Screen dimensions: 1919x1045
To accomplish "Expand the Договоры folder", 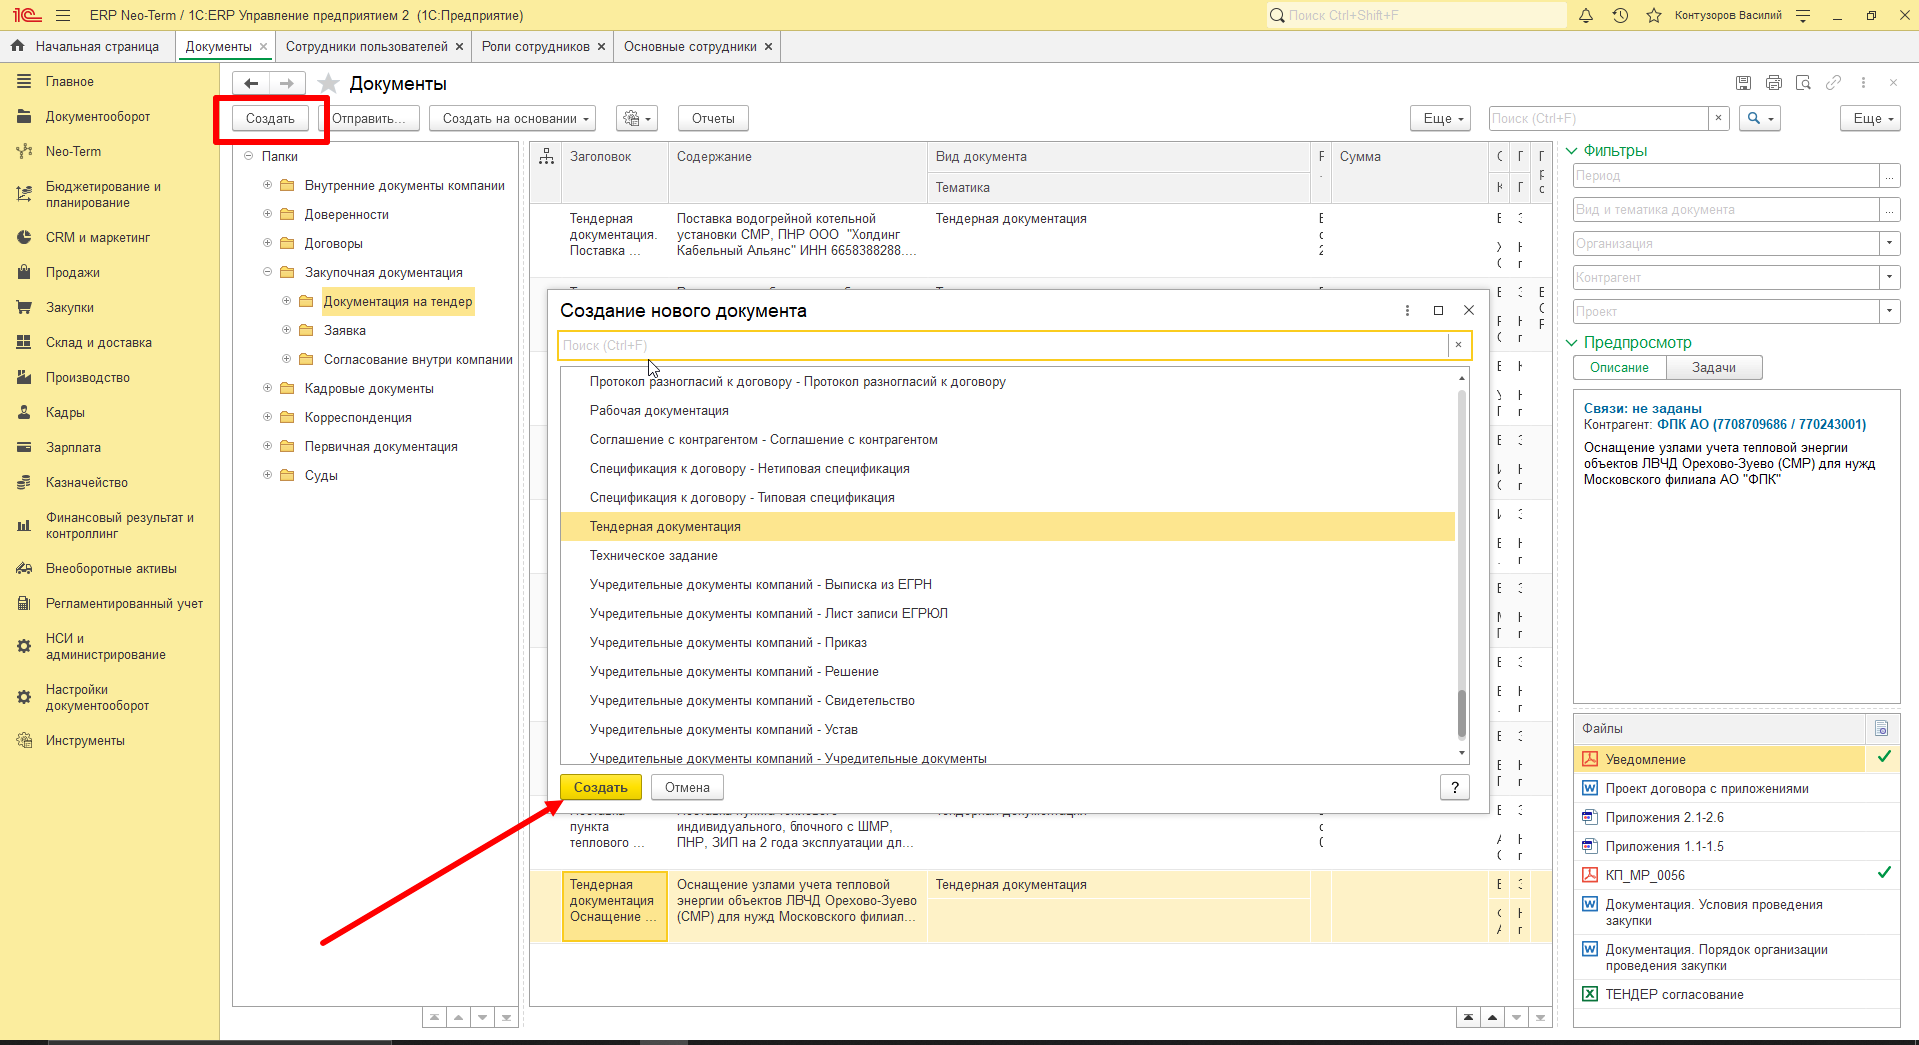I will point(267,243).
